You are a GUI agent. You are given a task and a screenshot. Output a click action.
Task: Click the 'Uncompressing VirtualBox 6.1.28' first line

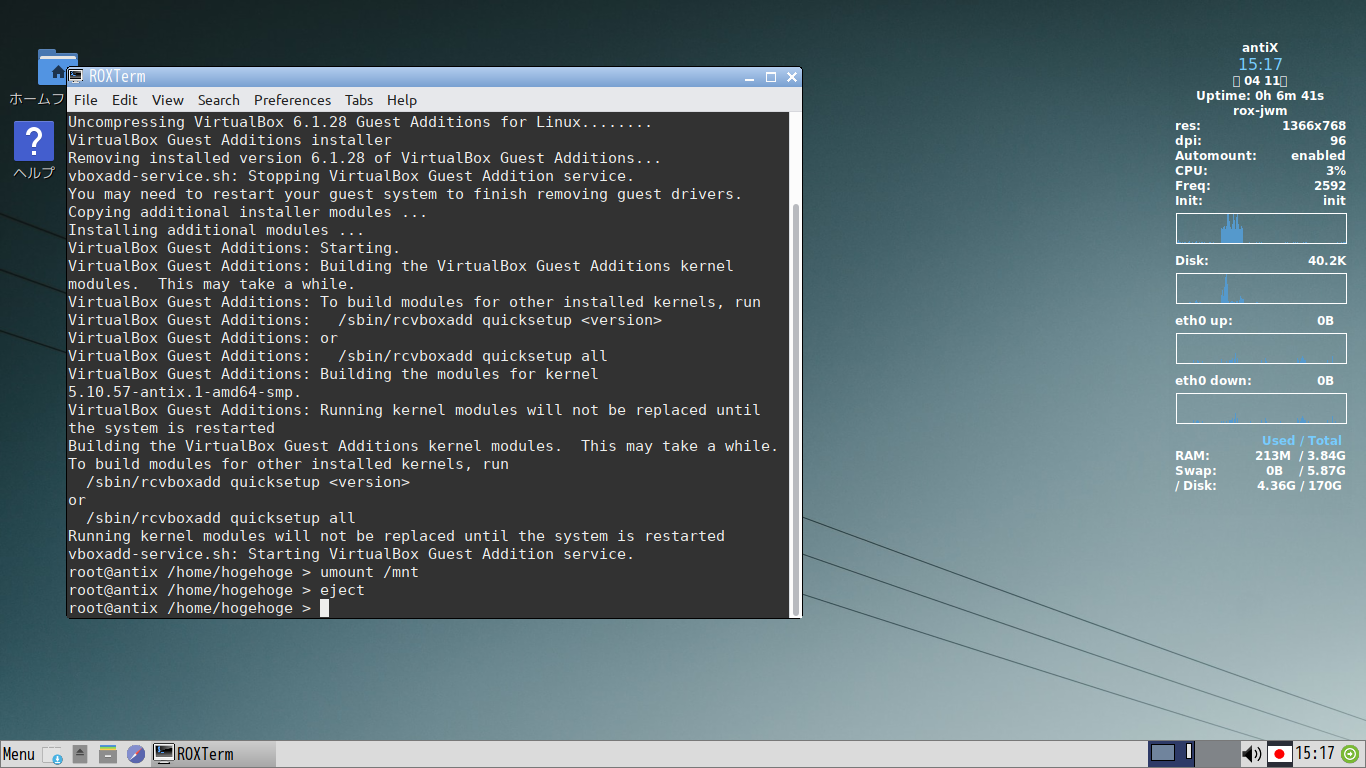tap(360, 122)
